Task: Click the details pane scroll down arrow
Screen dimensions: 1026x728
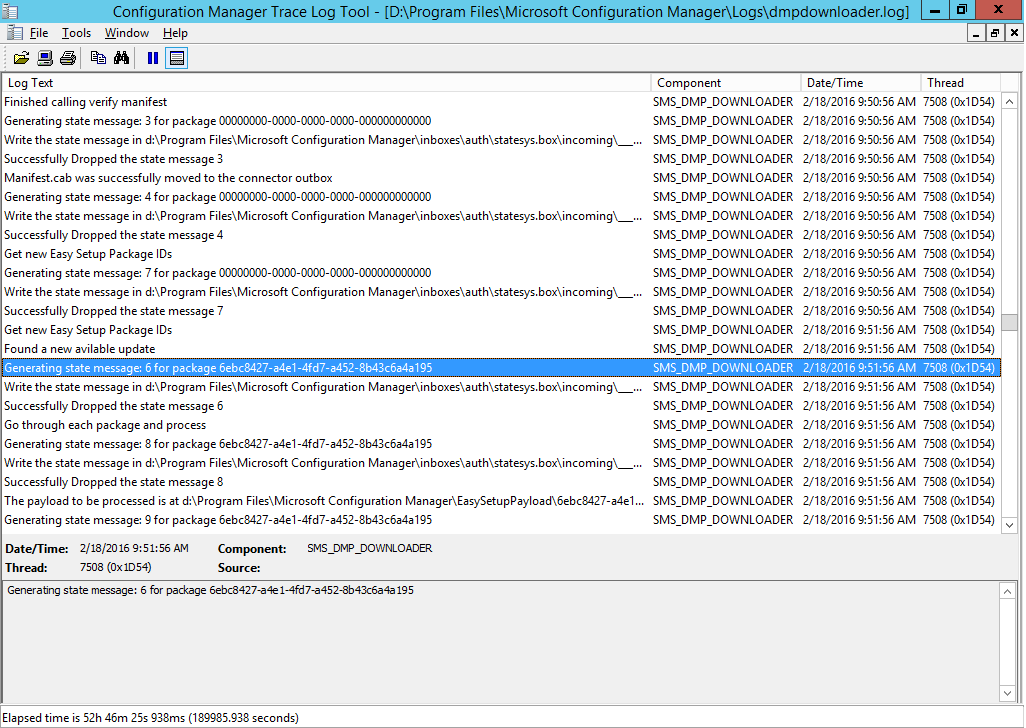Action: (1008, 693)
